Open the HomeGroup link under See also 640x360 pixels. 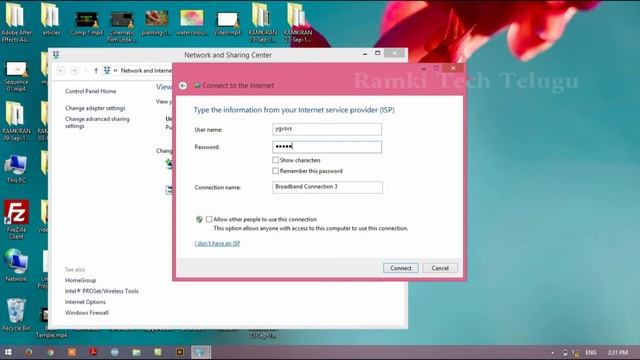[80, 280]
